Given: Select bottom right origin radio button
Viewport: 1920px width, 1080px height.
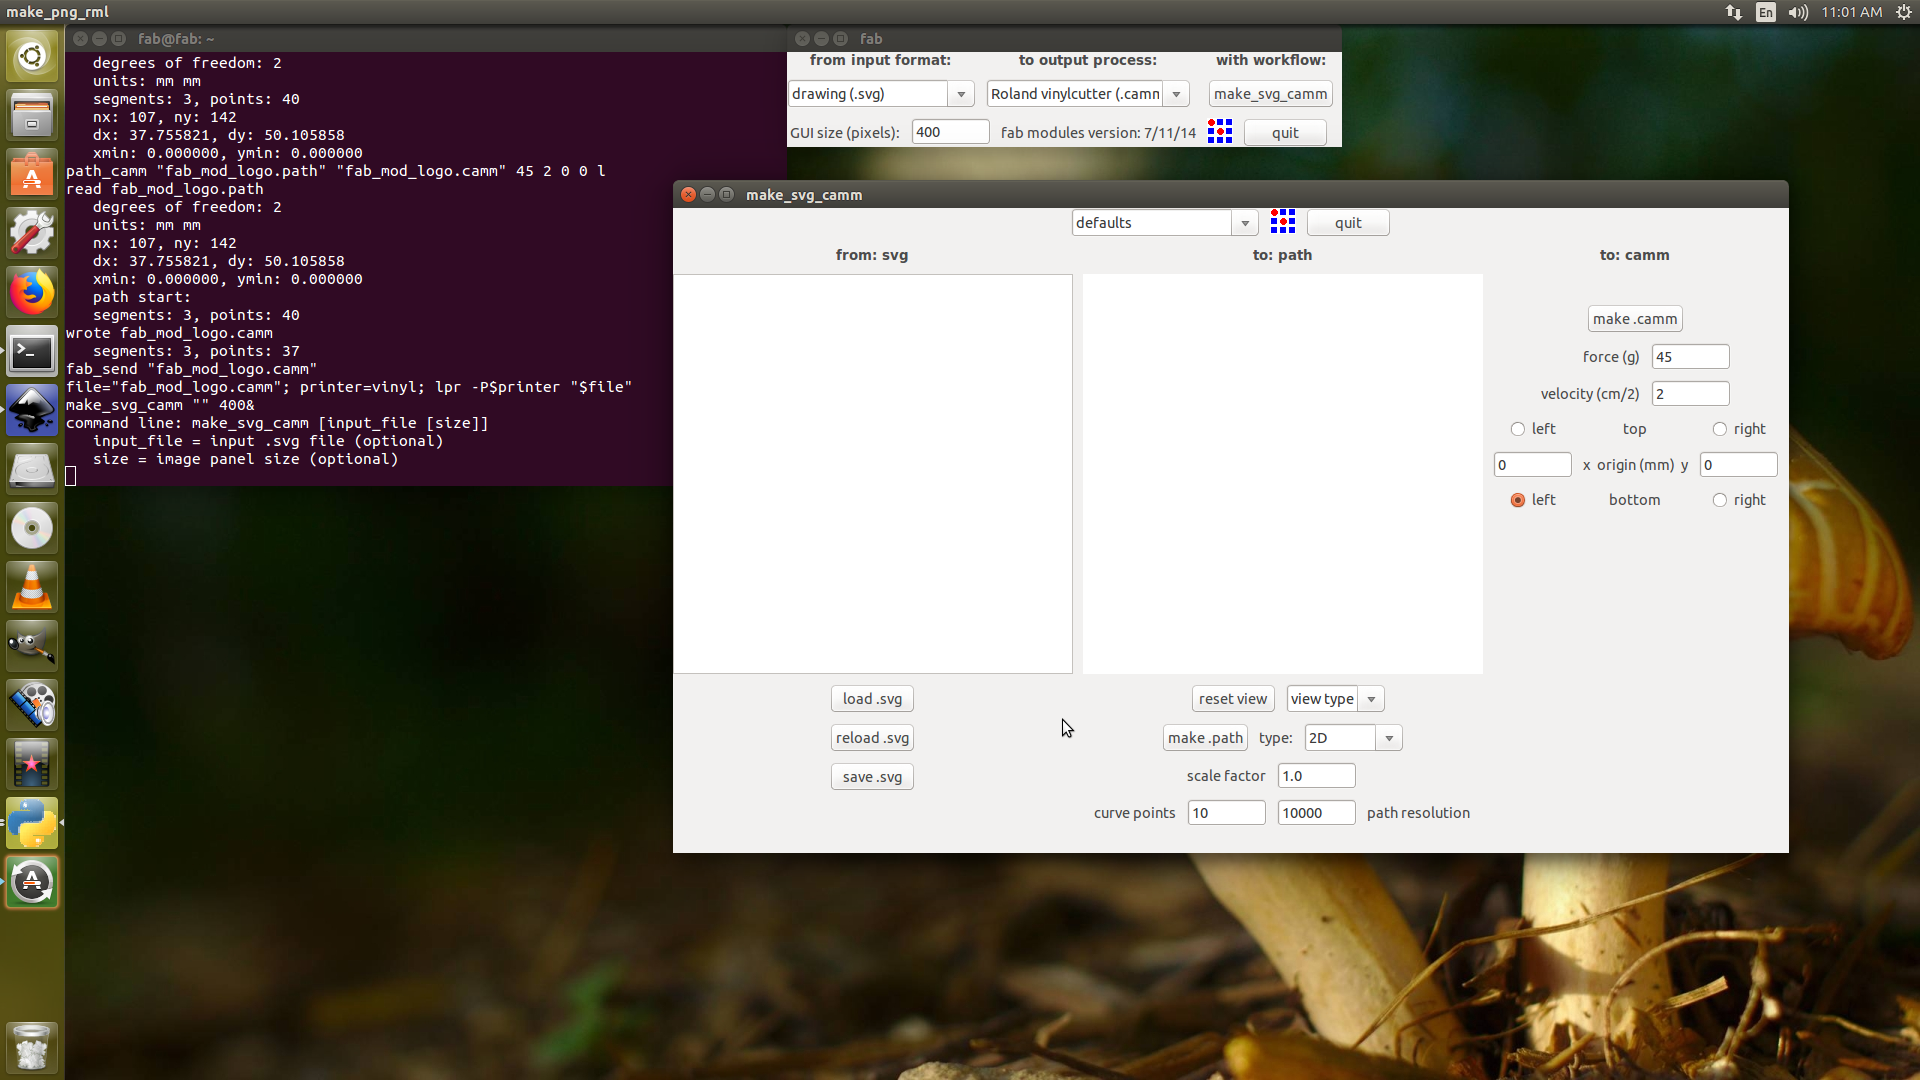Looking at the screenshot, I should pyautogui.click(x=1720, y=500).
